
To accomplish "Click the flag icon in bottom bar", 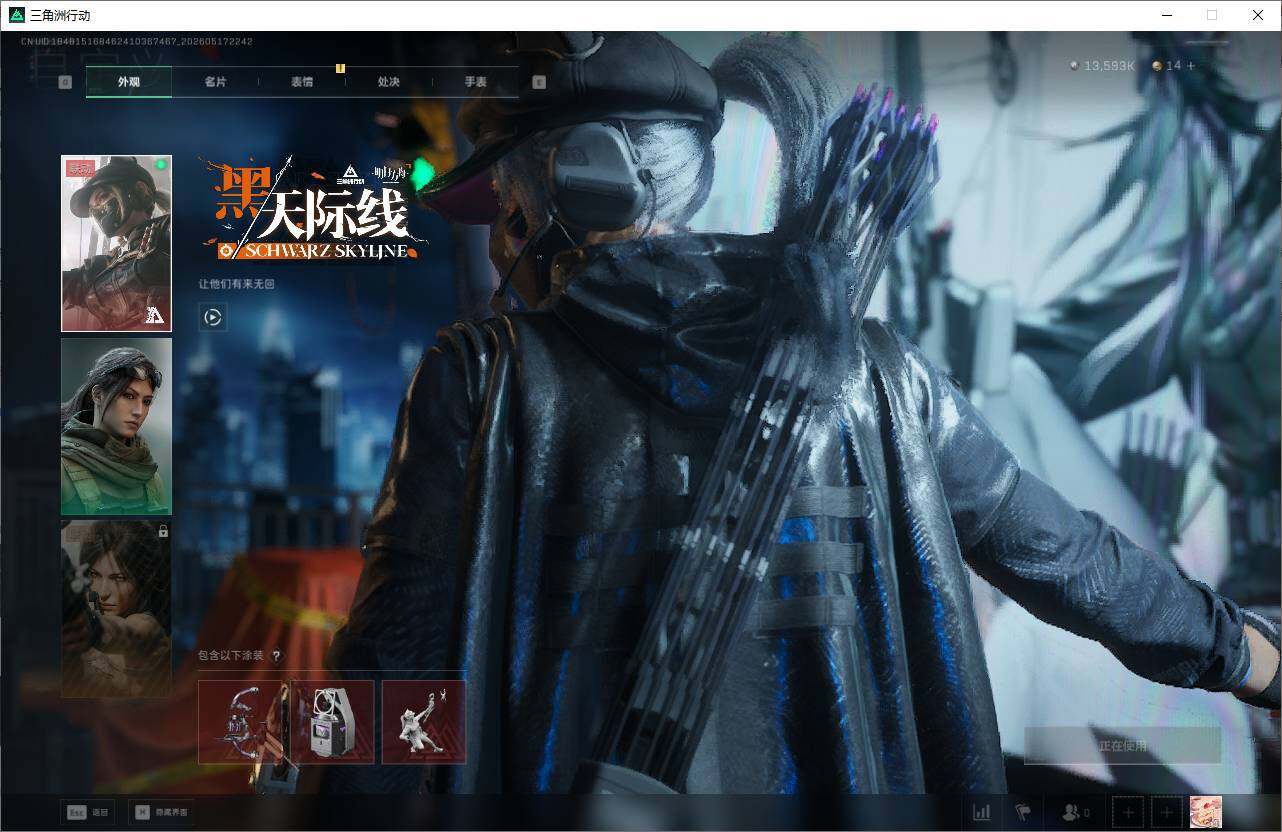I will coord(1022,812).
